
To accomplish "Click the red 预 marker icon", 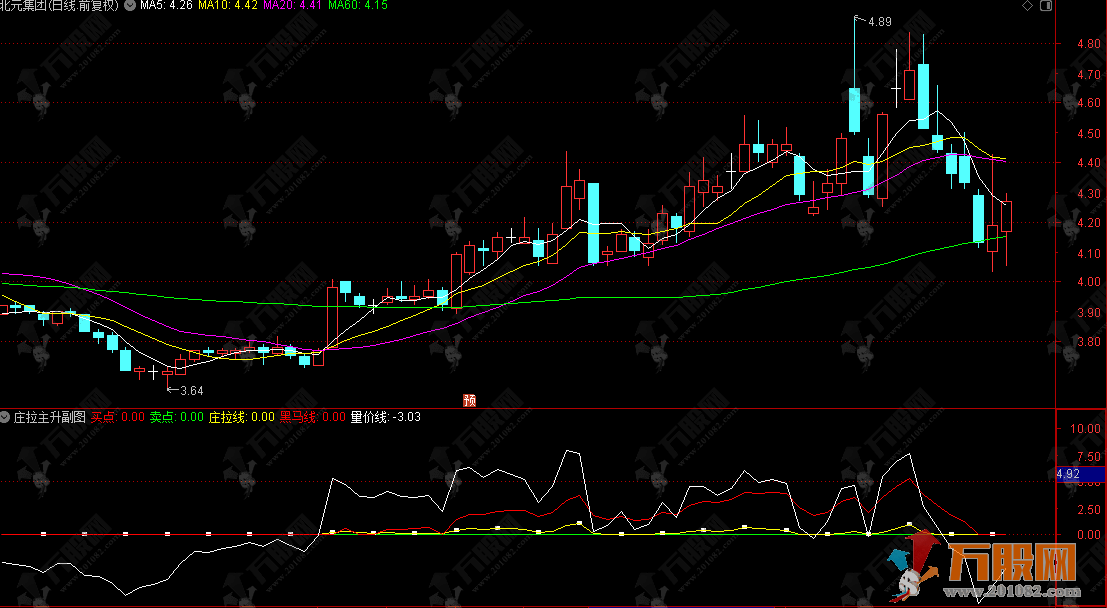I will coord(469,400).
